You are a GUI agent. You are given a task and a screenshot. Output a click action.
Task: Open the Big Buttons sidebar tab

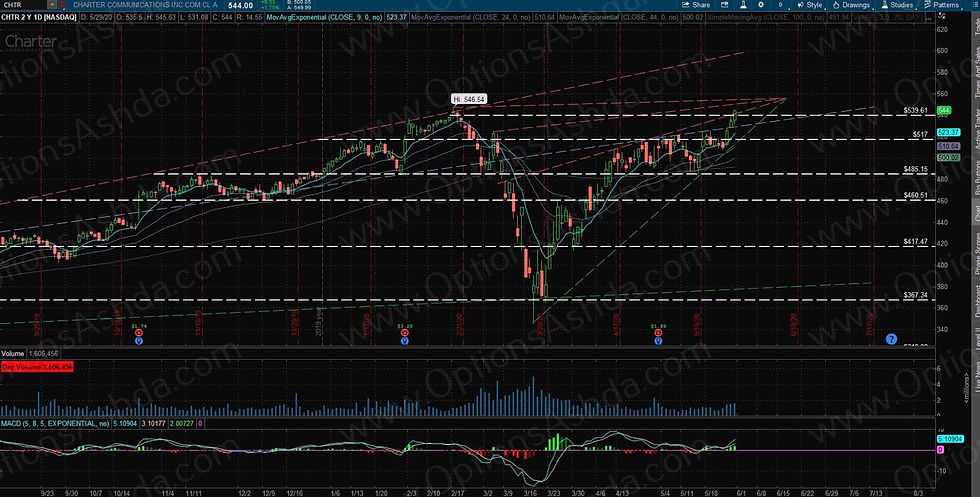(x=976, y=178)
